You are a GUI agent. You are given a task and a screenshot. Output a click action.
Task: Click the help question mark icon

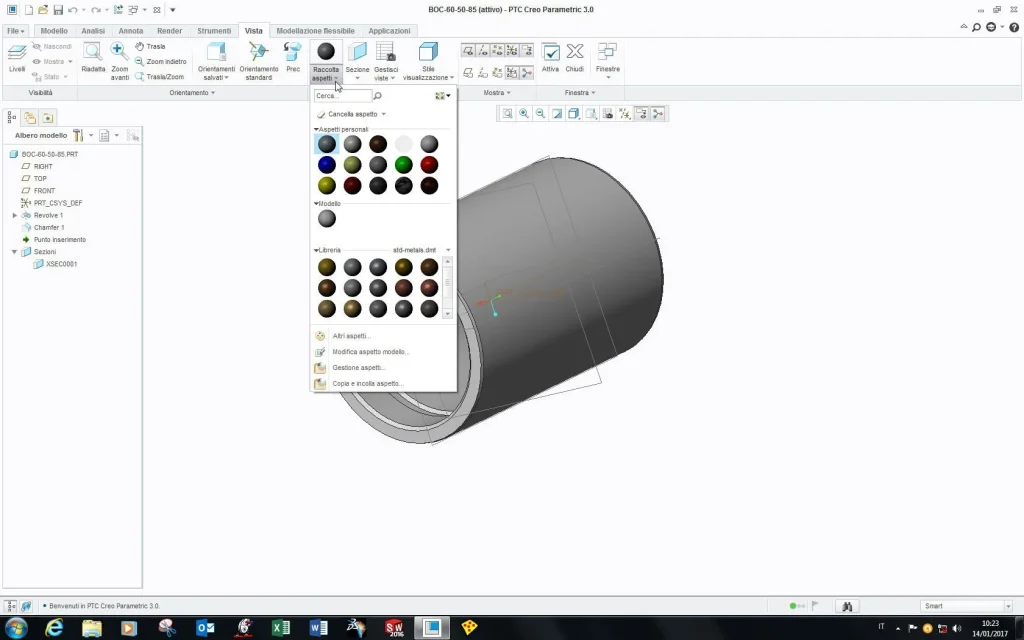(x=1014, y=27)
